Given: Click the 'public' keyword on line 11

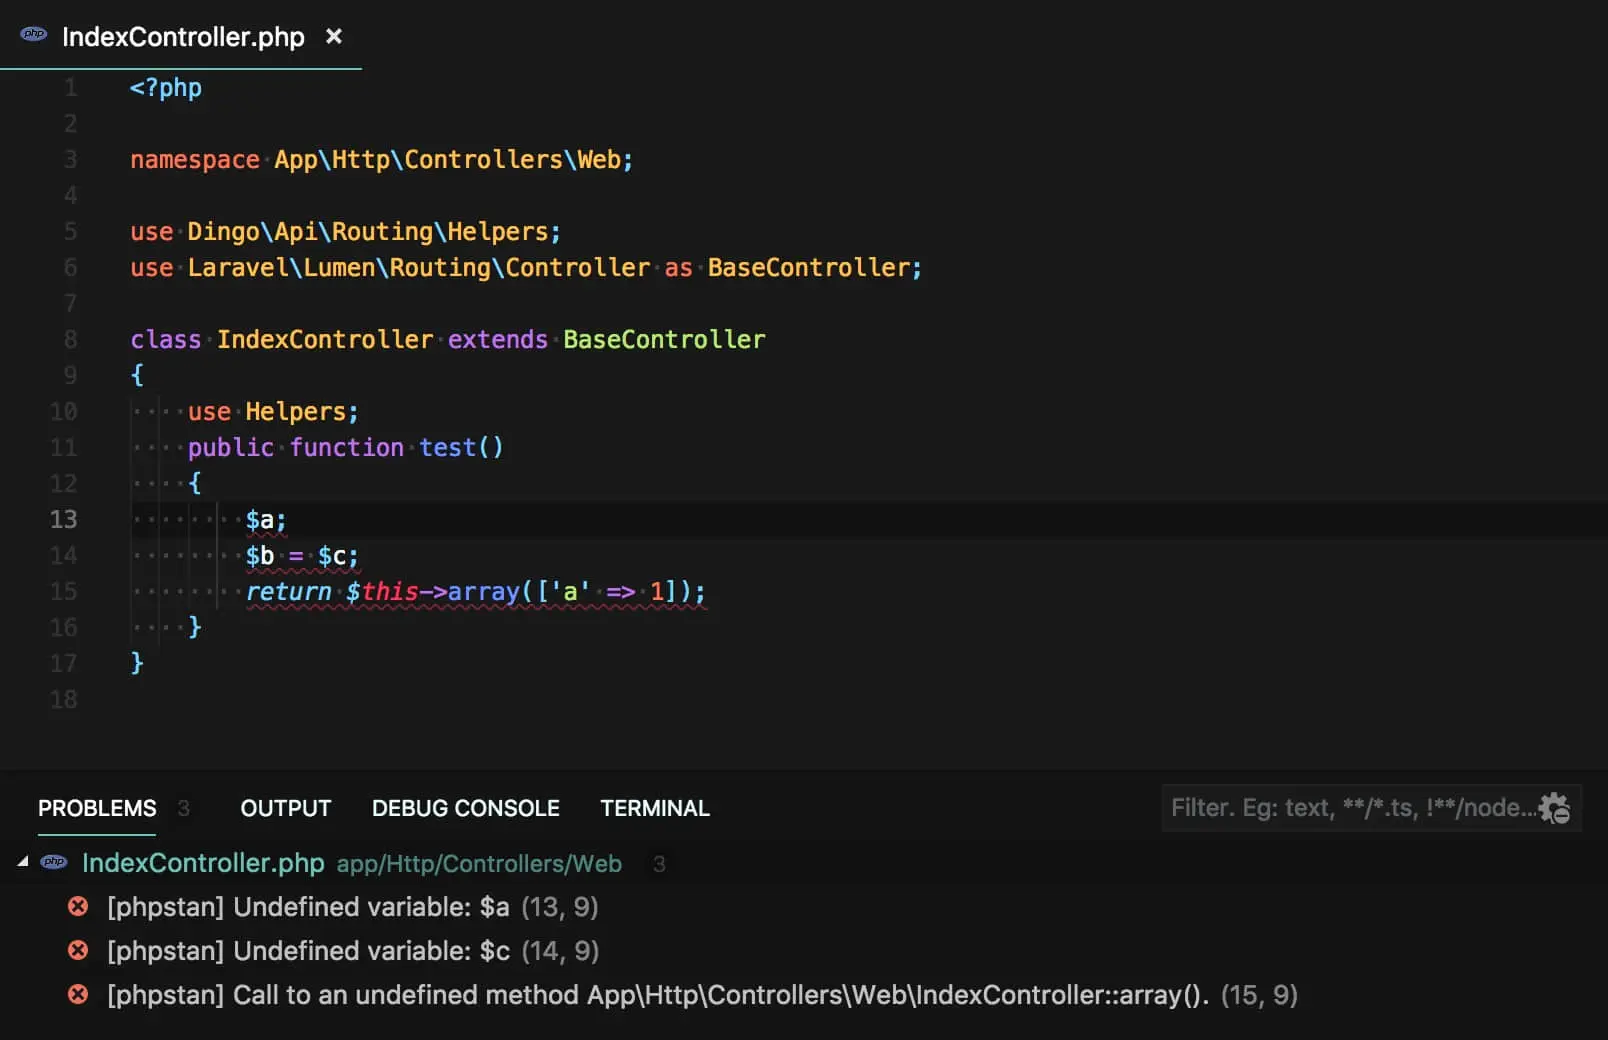Looking at the screenshot, I should [x=231, y=448].
